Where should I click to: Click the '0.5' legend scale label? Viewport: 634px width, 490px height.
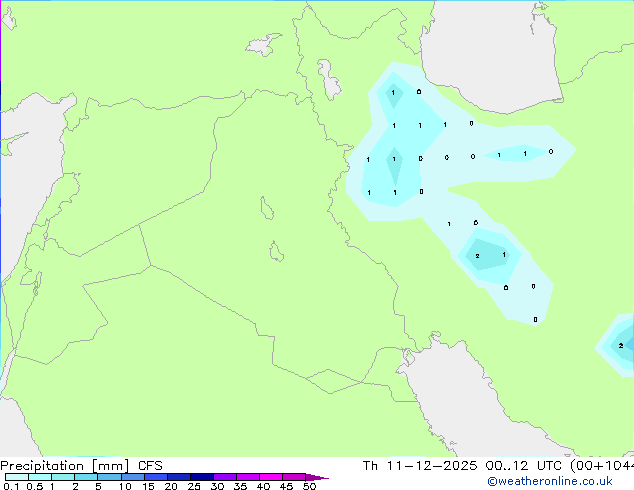35,486
